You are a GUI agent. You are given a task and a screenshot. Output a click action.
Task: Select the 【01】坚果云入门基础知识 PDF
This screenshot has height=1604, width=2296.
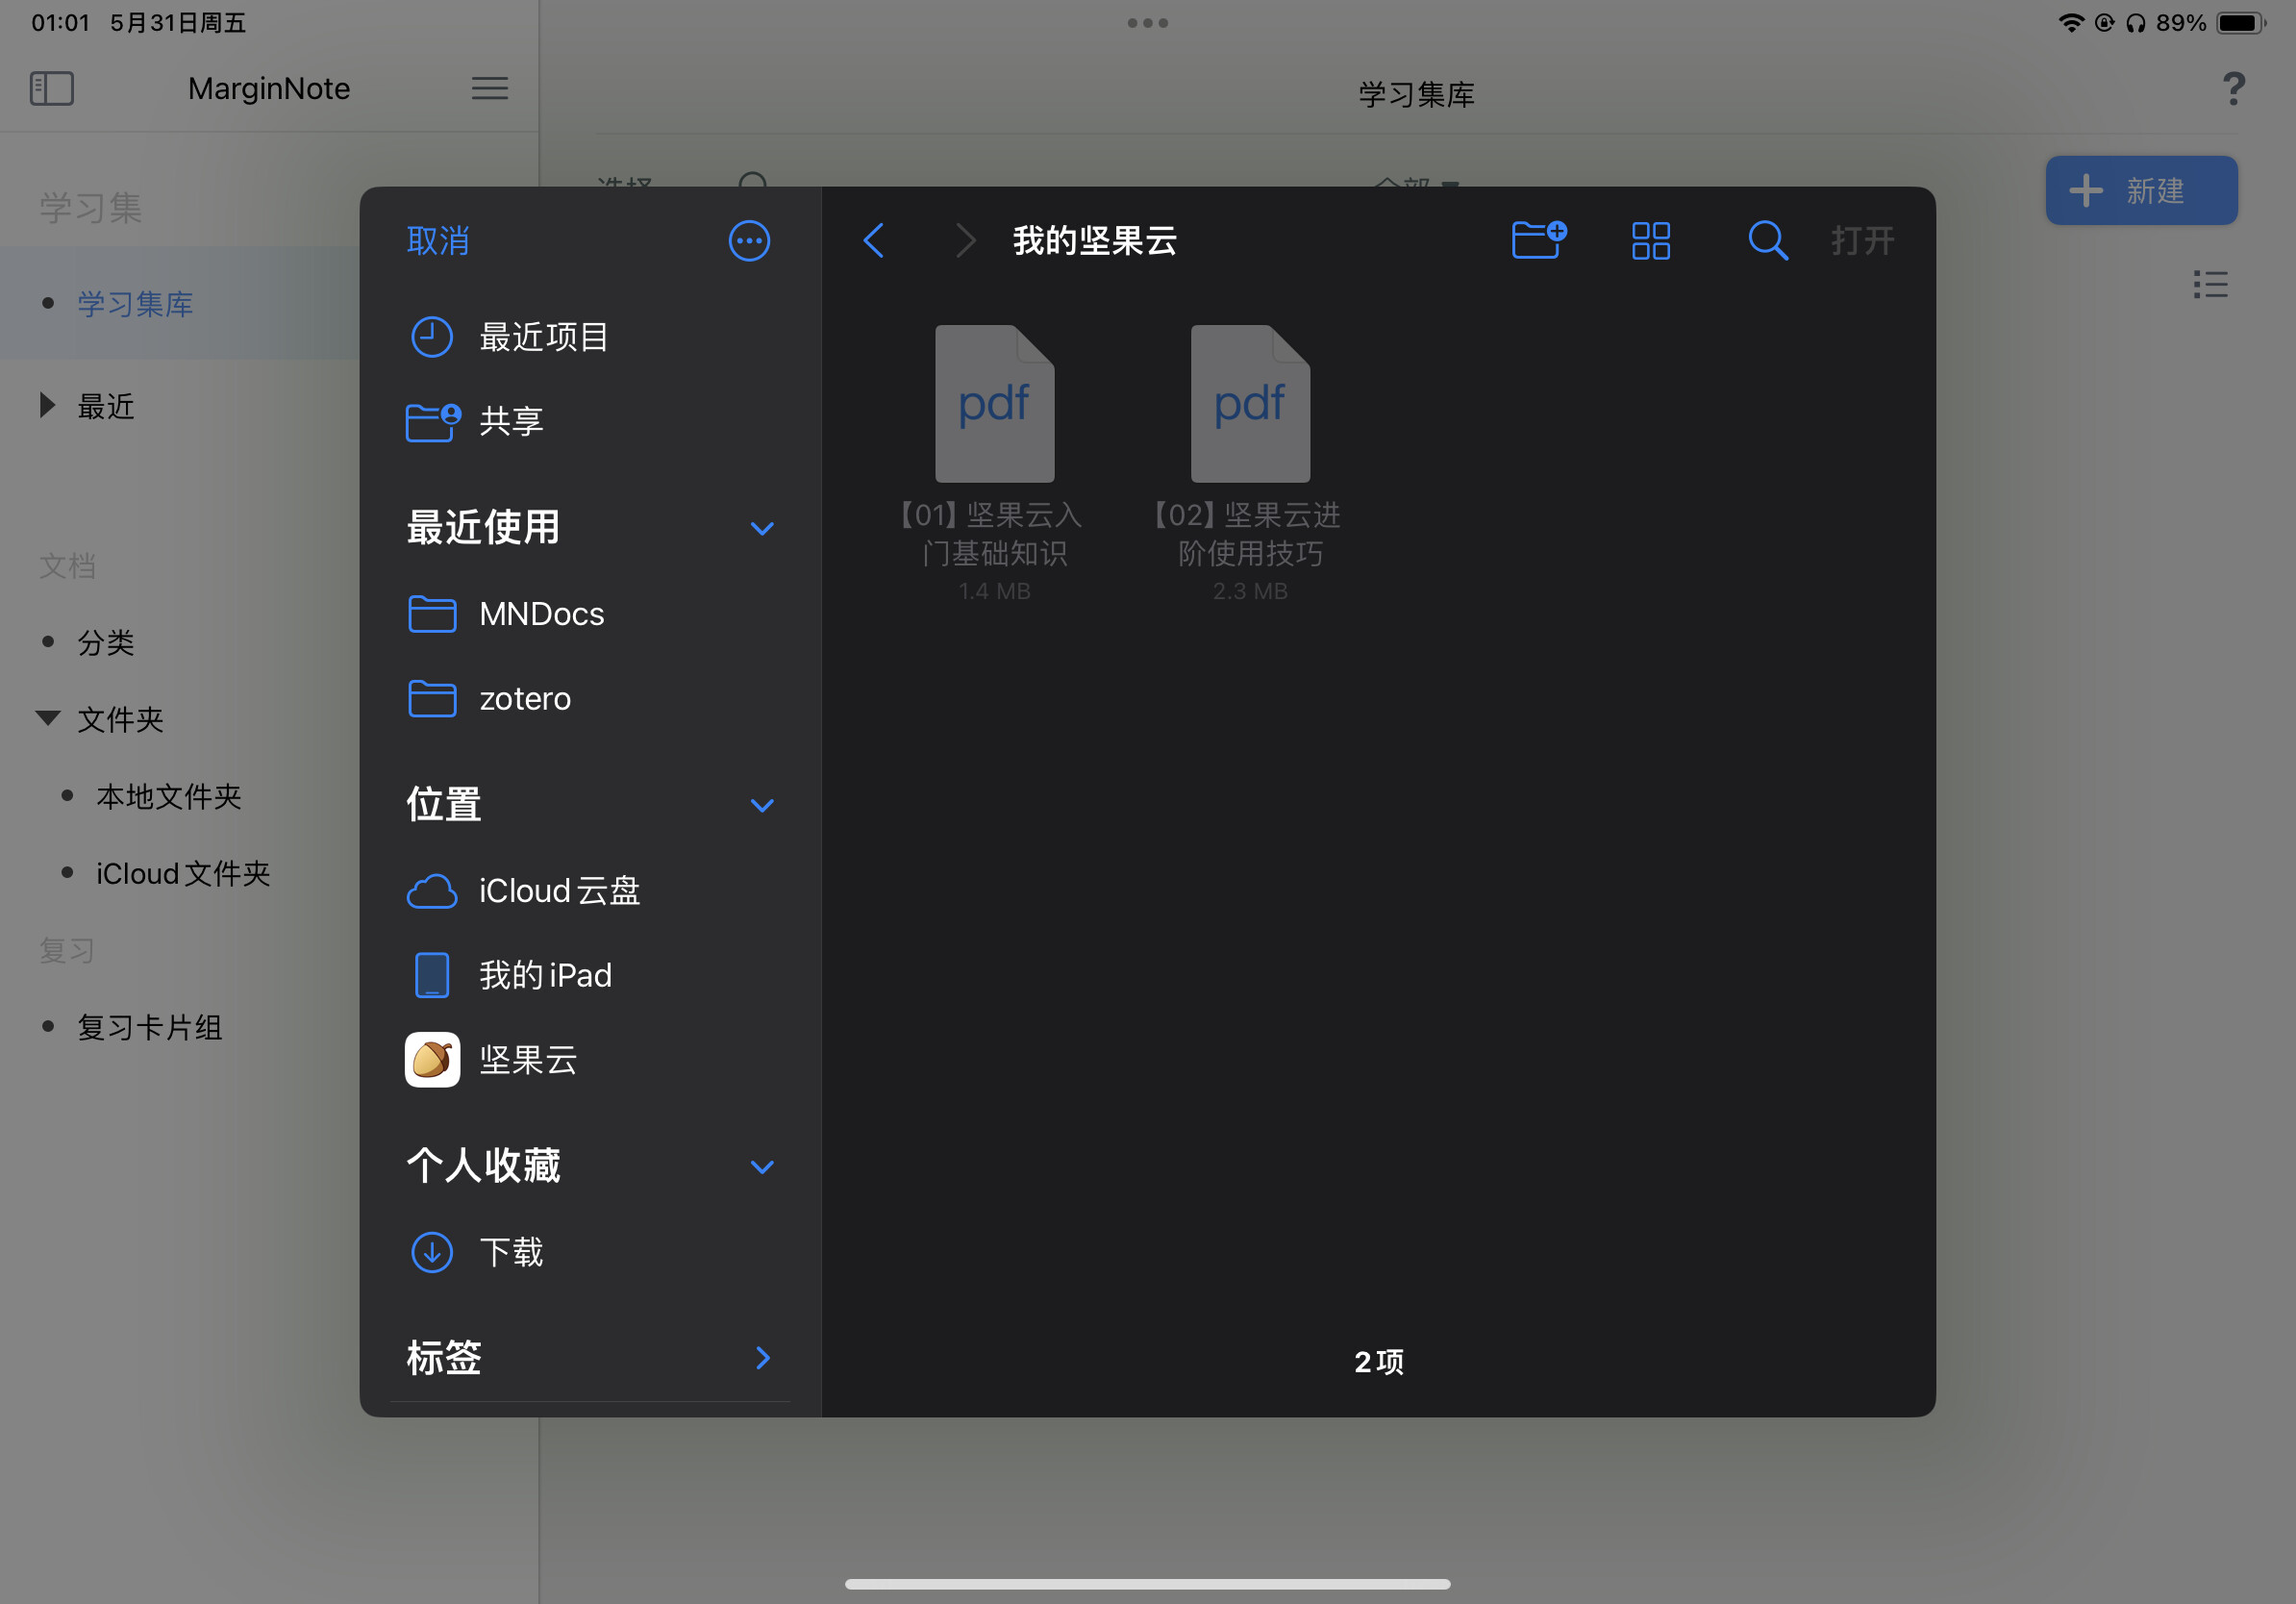coord(994,405)
